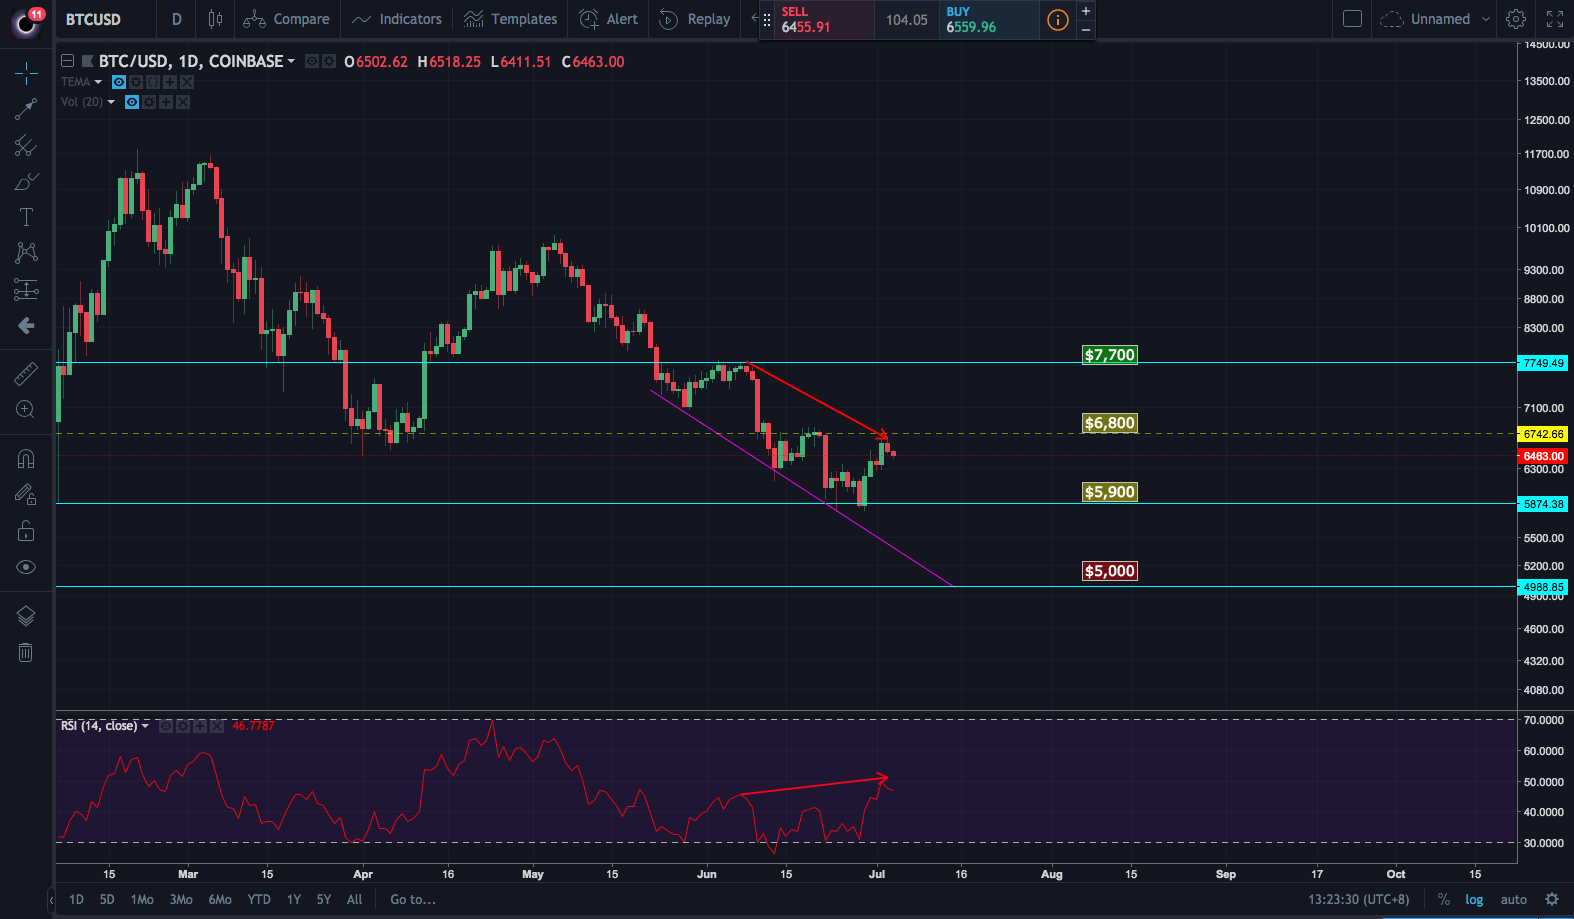Image resolution: width=1574 pixels, height=919 pixels.
Task: Select the trend line drawing tool
Action: point(26,109)
